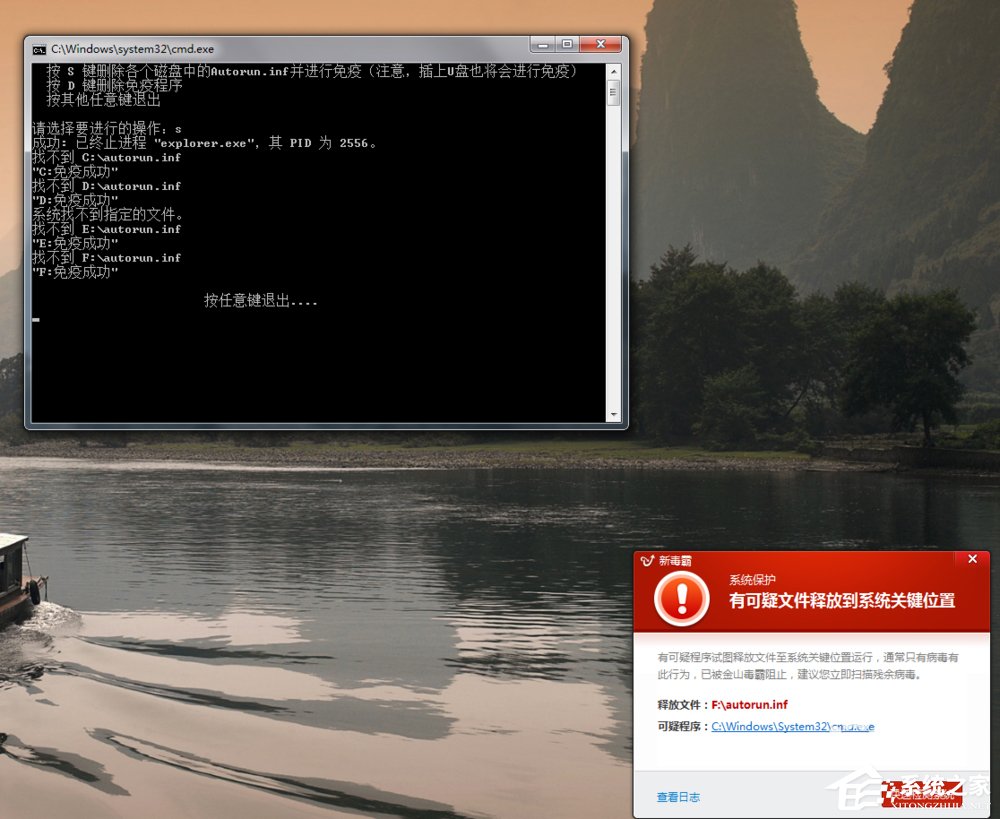Viewport: 1000px width, 819px height.
Task: Click the "D:免疫成功" line in cmd
Action: coord(75,200)
